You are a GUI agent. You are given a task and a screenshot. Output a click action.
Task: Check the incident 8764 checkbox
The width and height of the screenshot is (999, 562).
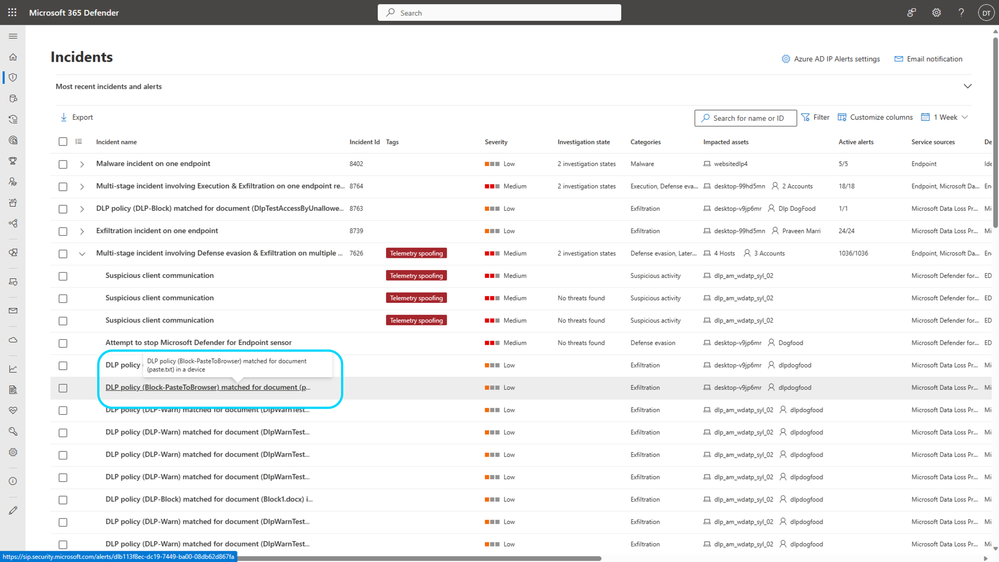[x=62, y=186]
